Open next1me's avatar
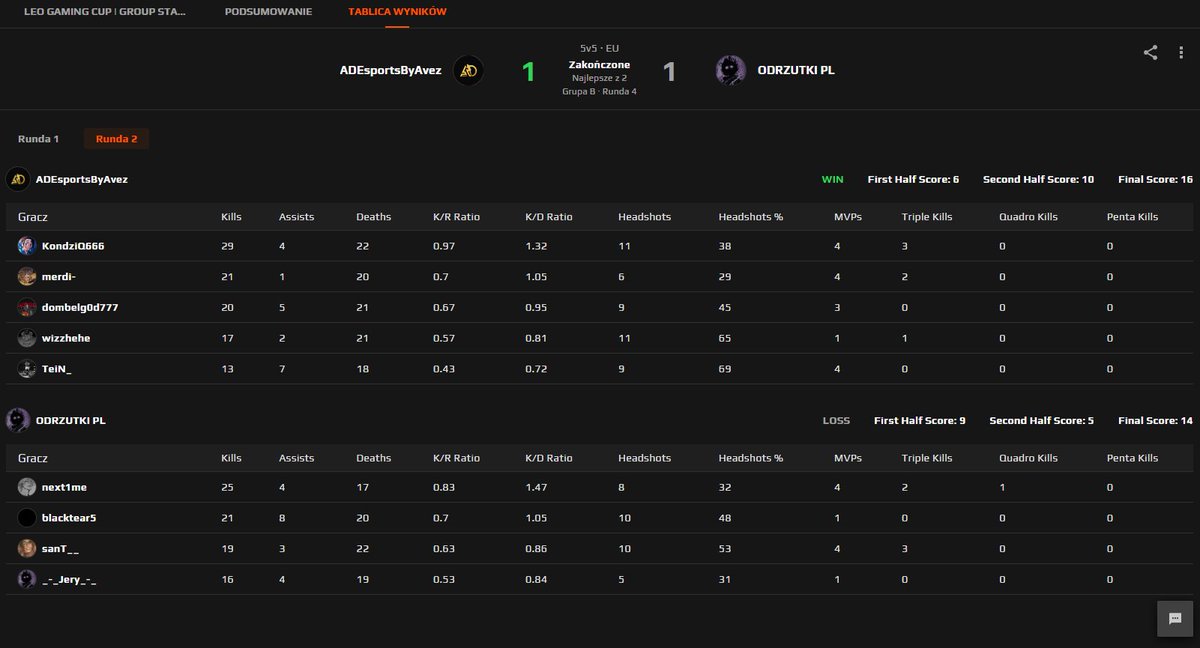This screenshot has height=648, width=1200. 25,487
